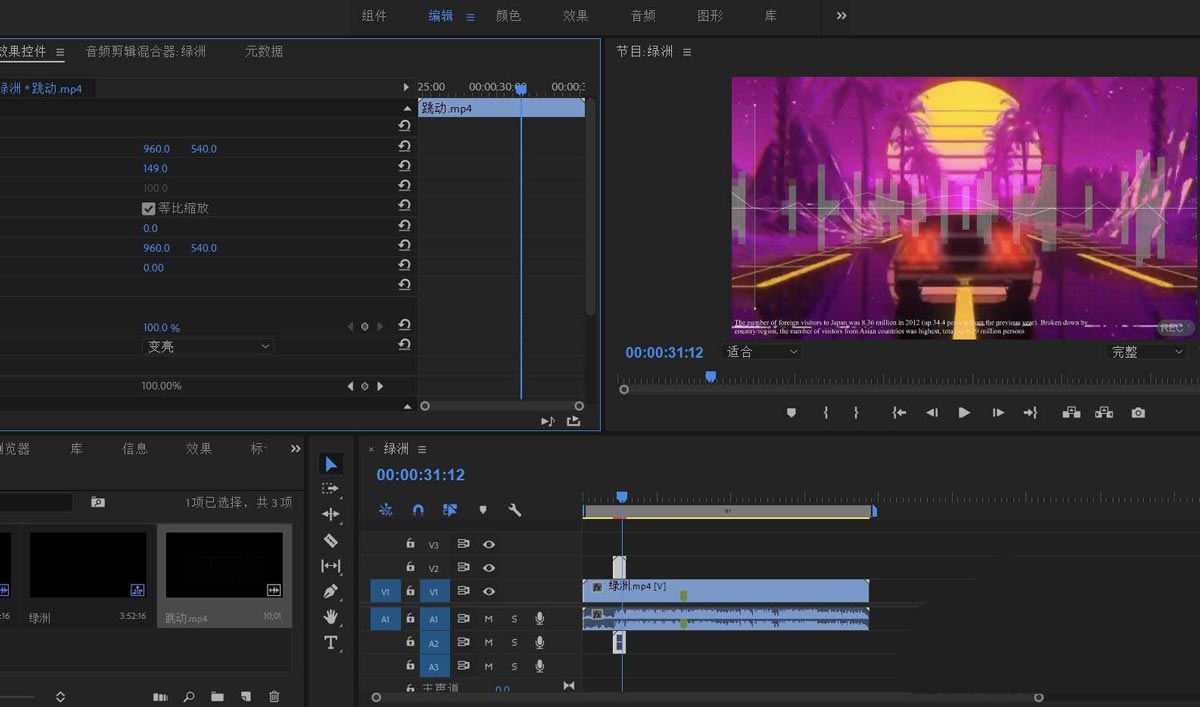Export a frame with the camera icon
The height and width of the screenshot is (707, 1200).
tap(1138, 412)
